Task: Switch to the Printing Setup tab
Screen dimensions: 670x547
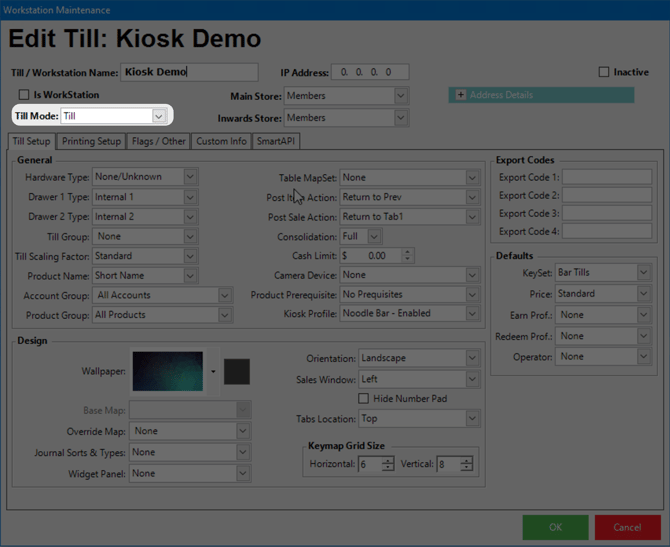Action: click(92, 141)
